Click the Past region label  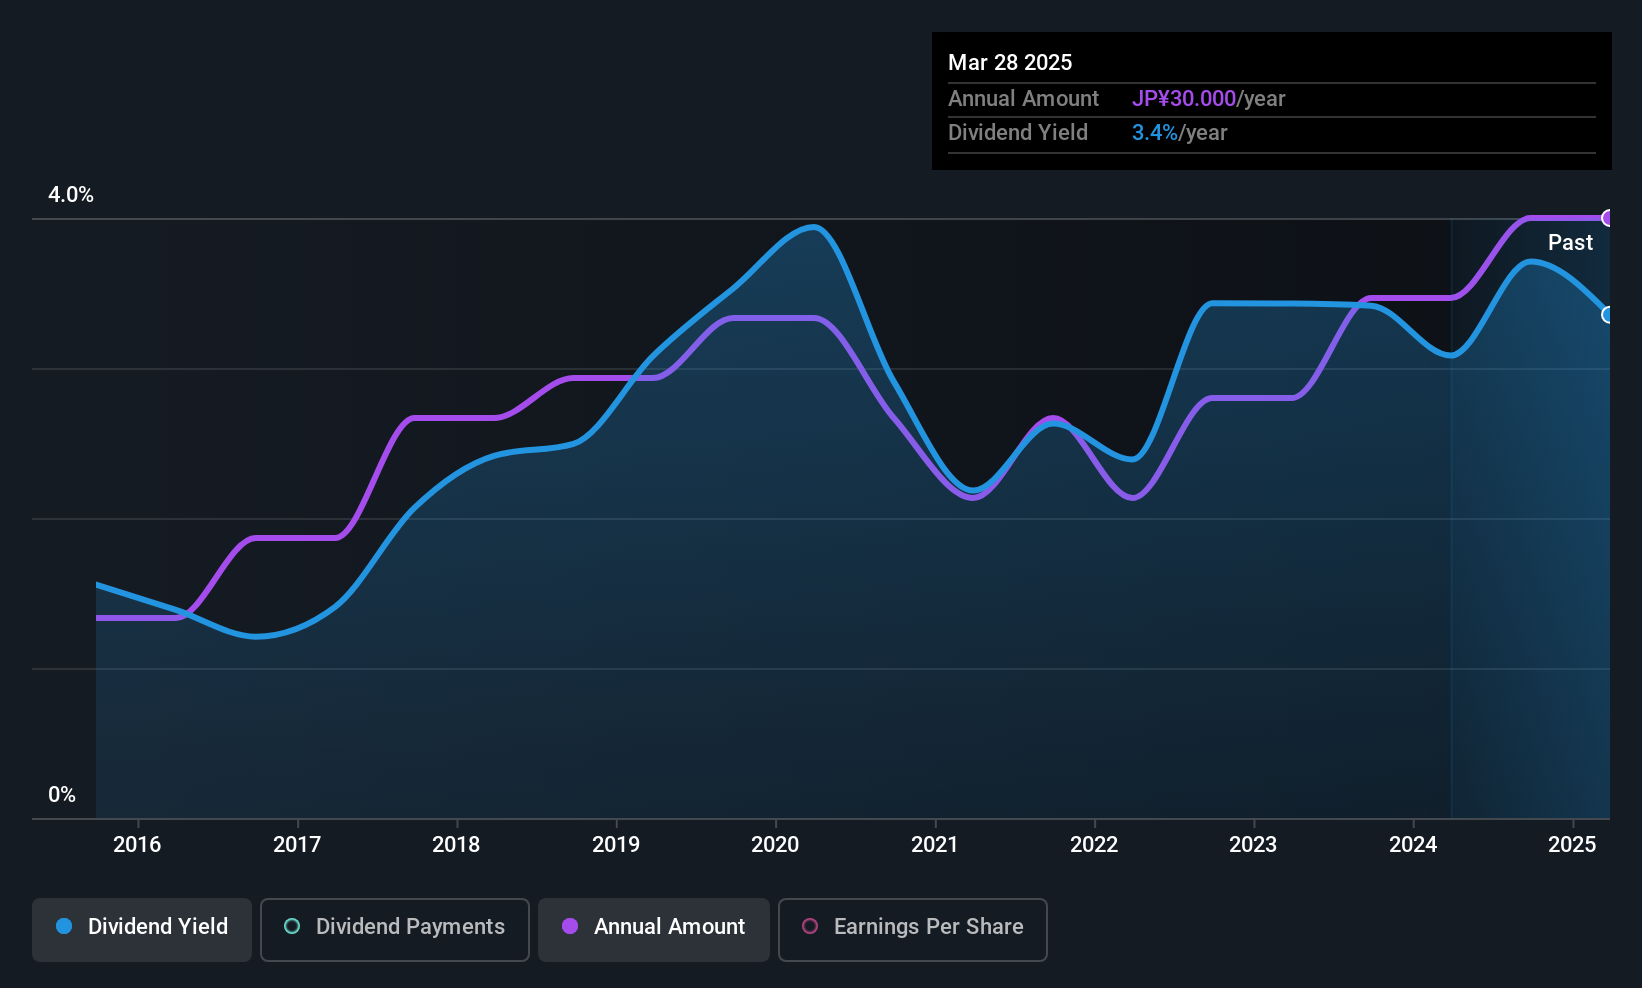tap(1570, 242)
